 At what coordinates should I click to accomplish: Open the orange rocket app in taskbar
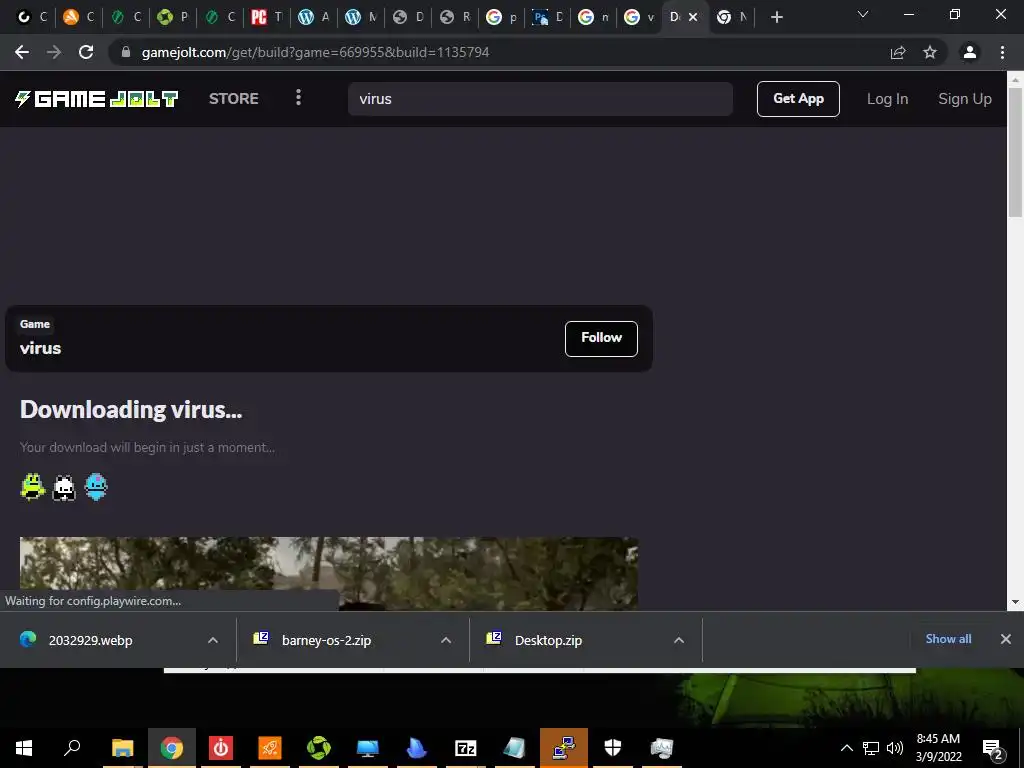tap(270, 748)
